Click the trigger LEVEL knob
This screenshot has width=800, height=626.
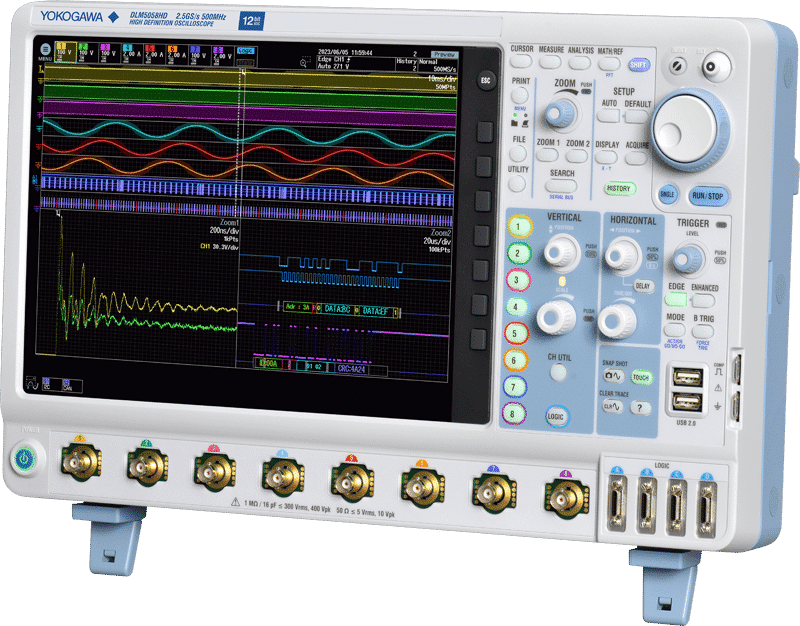click(685, 260)
